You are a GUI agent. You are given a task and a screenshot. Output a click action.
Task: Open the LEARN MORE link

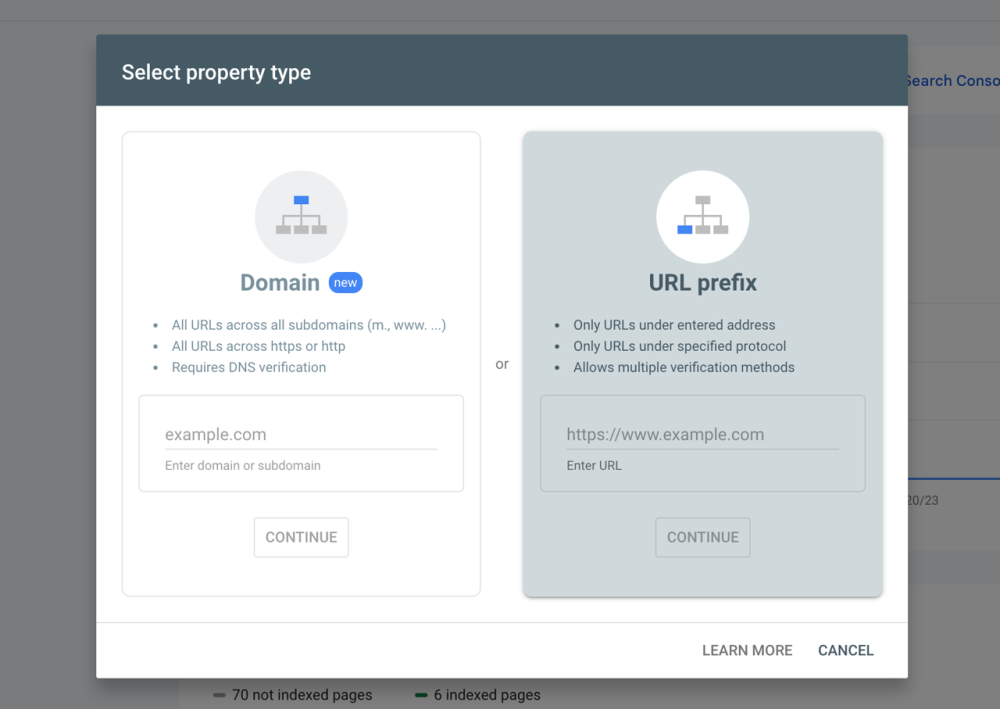coord(747,650)
